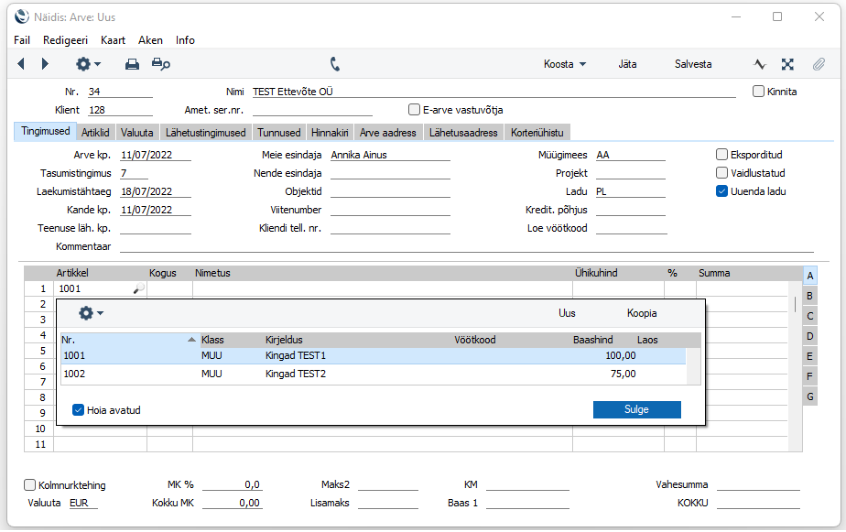Select item row 1001 Kingad TEST1
The image size is (846, 532).
[x=373, y=356]
